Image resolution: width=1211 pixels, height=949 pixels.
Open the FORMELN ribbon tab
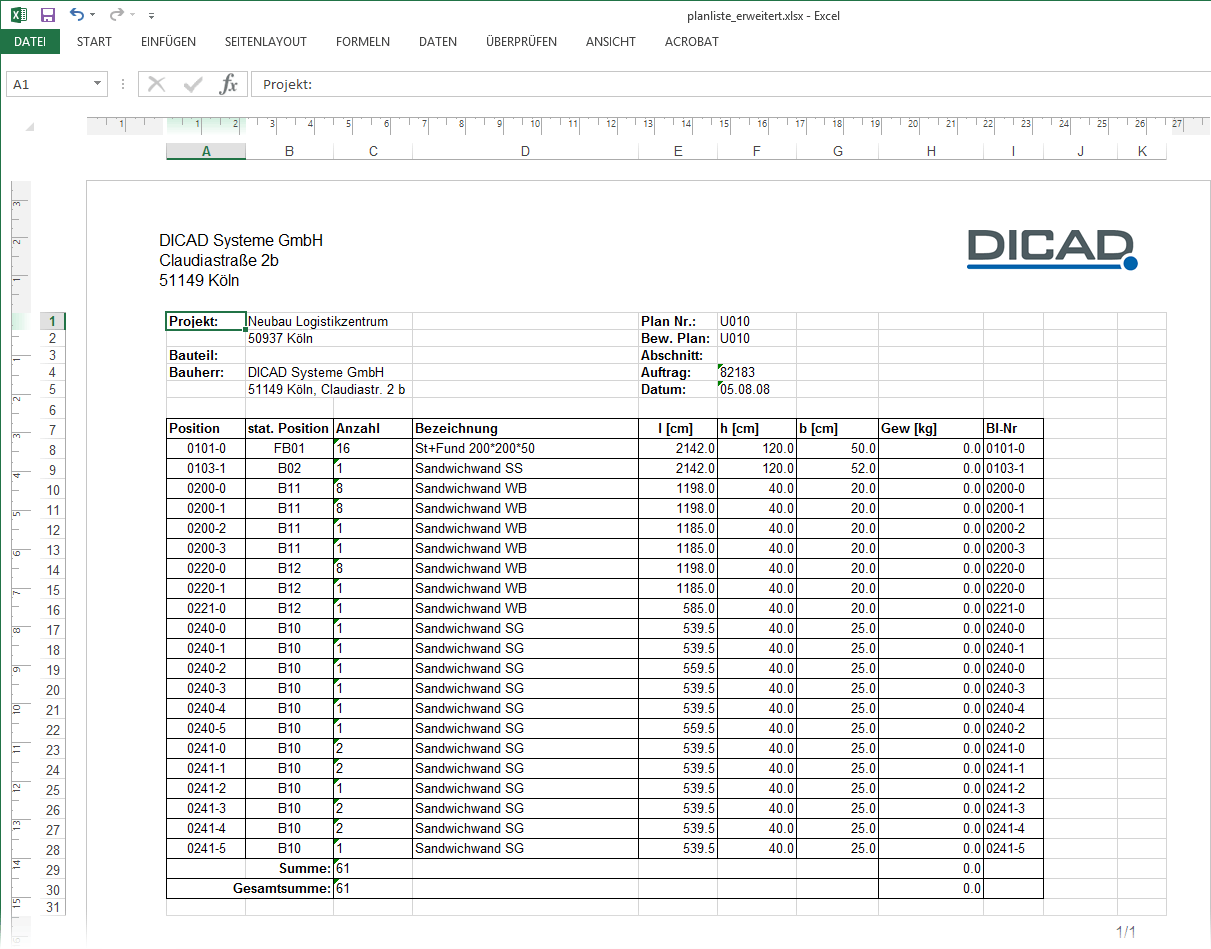click(363, 42)
